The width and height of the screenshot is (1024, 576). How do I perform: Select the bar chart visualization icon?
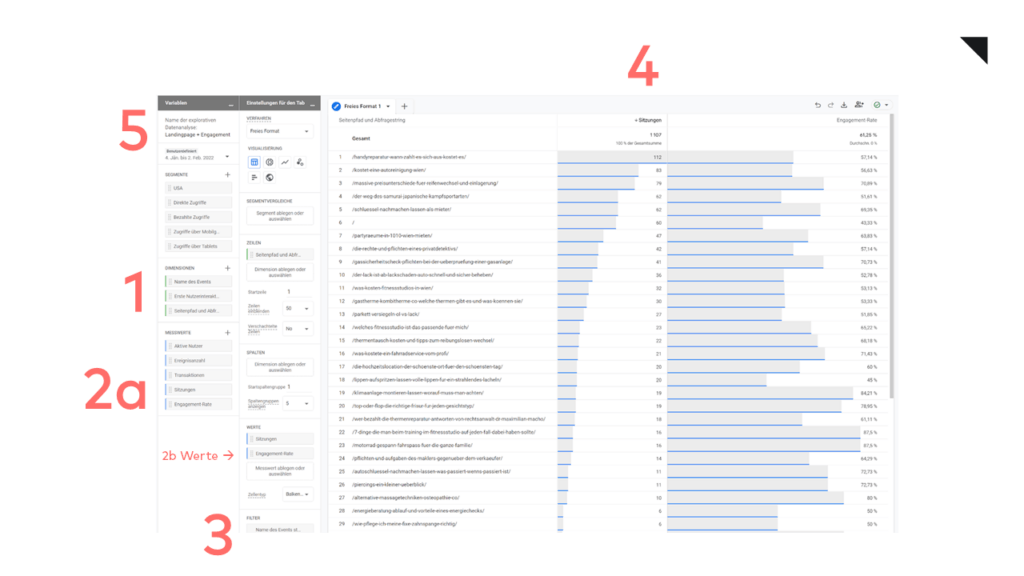coord(254,178)
